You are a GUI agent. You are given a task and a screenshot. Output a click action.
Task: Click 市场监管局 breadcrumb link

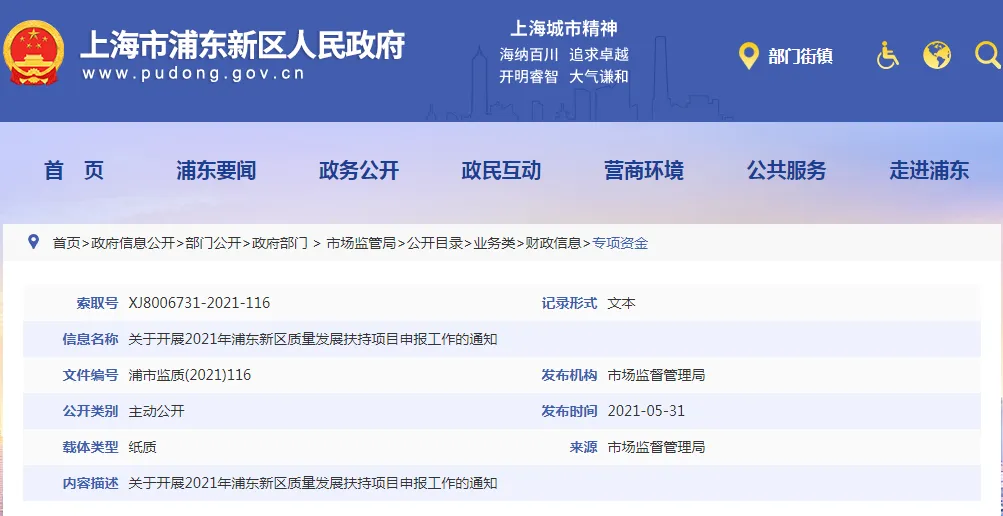361,243
